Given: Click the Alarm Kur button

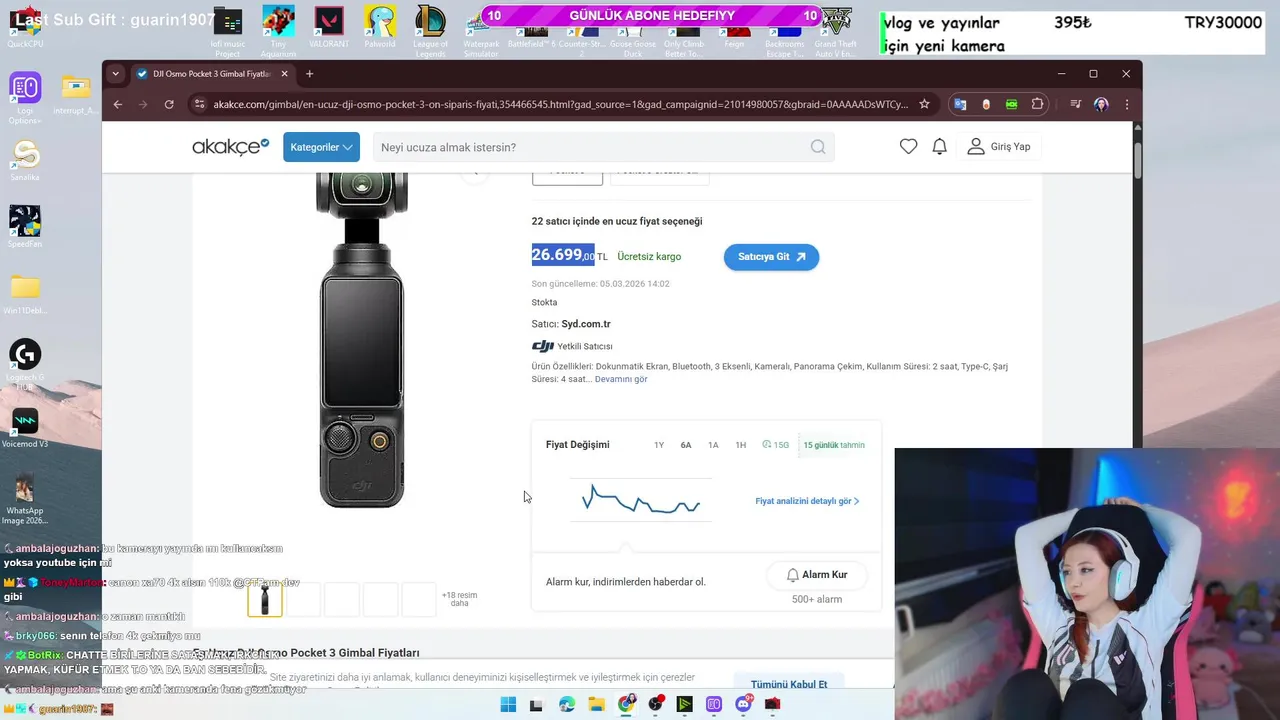Looking at the screenshot, I should click(816, 575).
